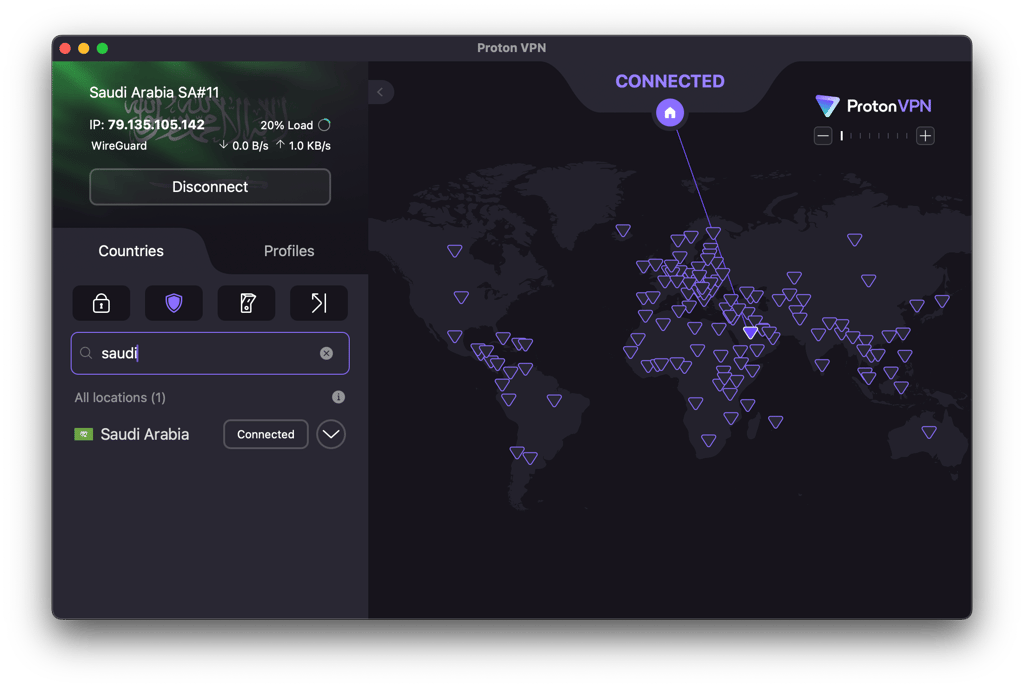This screenshot has width=1024, height=688.
Task: Click the Connected button for Saudi Arabia
Action: click(266, 434)
